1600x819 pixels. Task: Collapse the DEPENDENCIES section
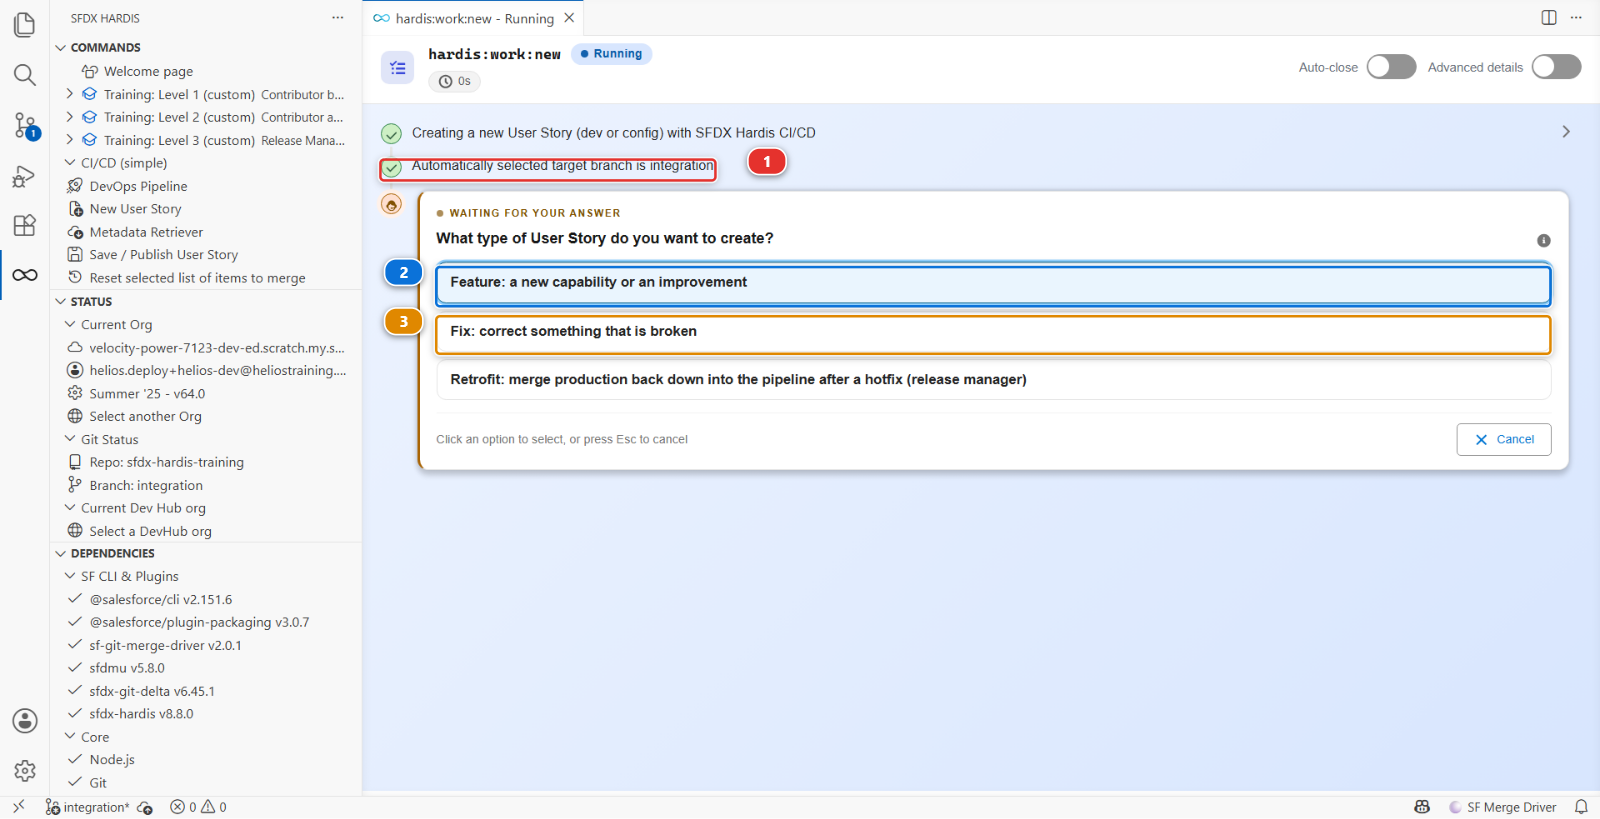pos(61,553)
